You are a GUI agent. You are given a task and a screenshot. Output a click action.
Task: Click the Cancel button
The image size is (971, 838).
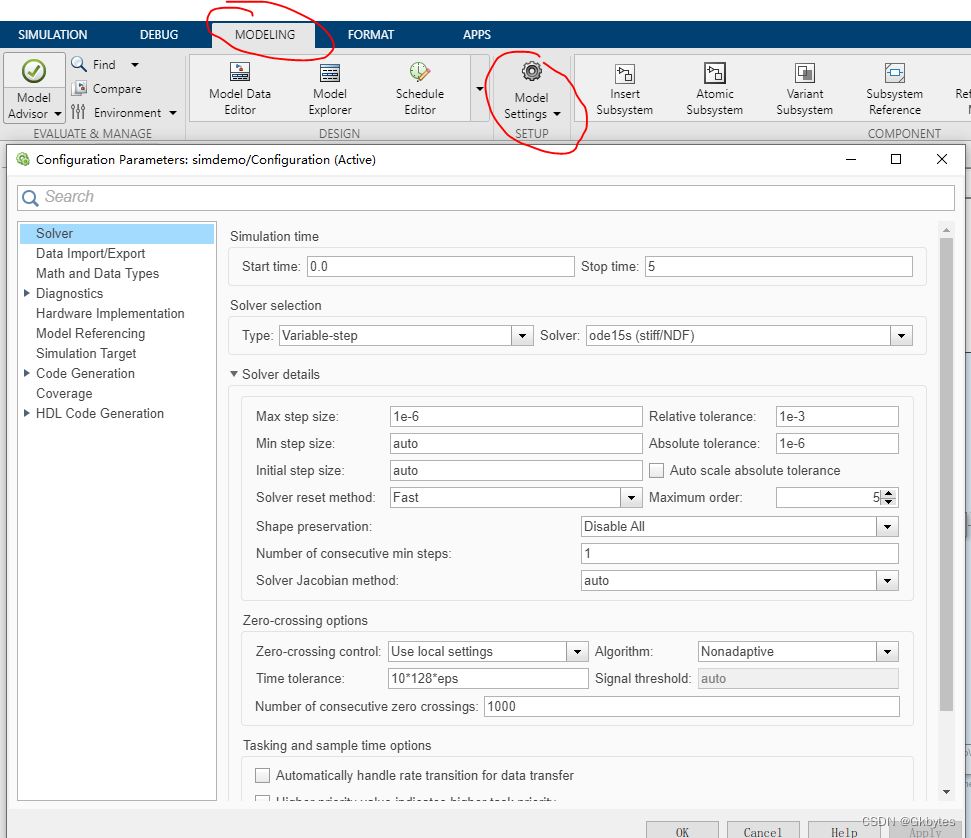pos(763,831)
